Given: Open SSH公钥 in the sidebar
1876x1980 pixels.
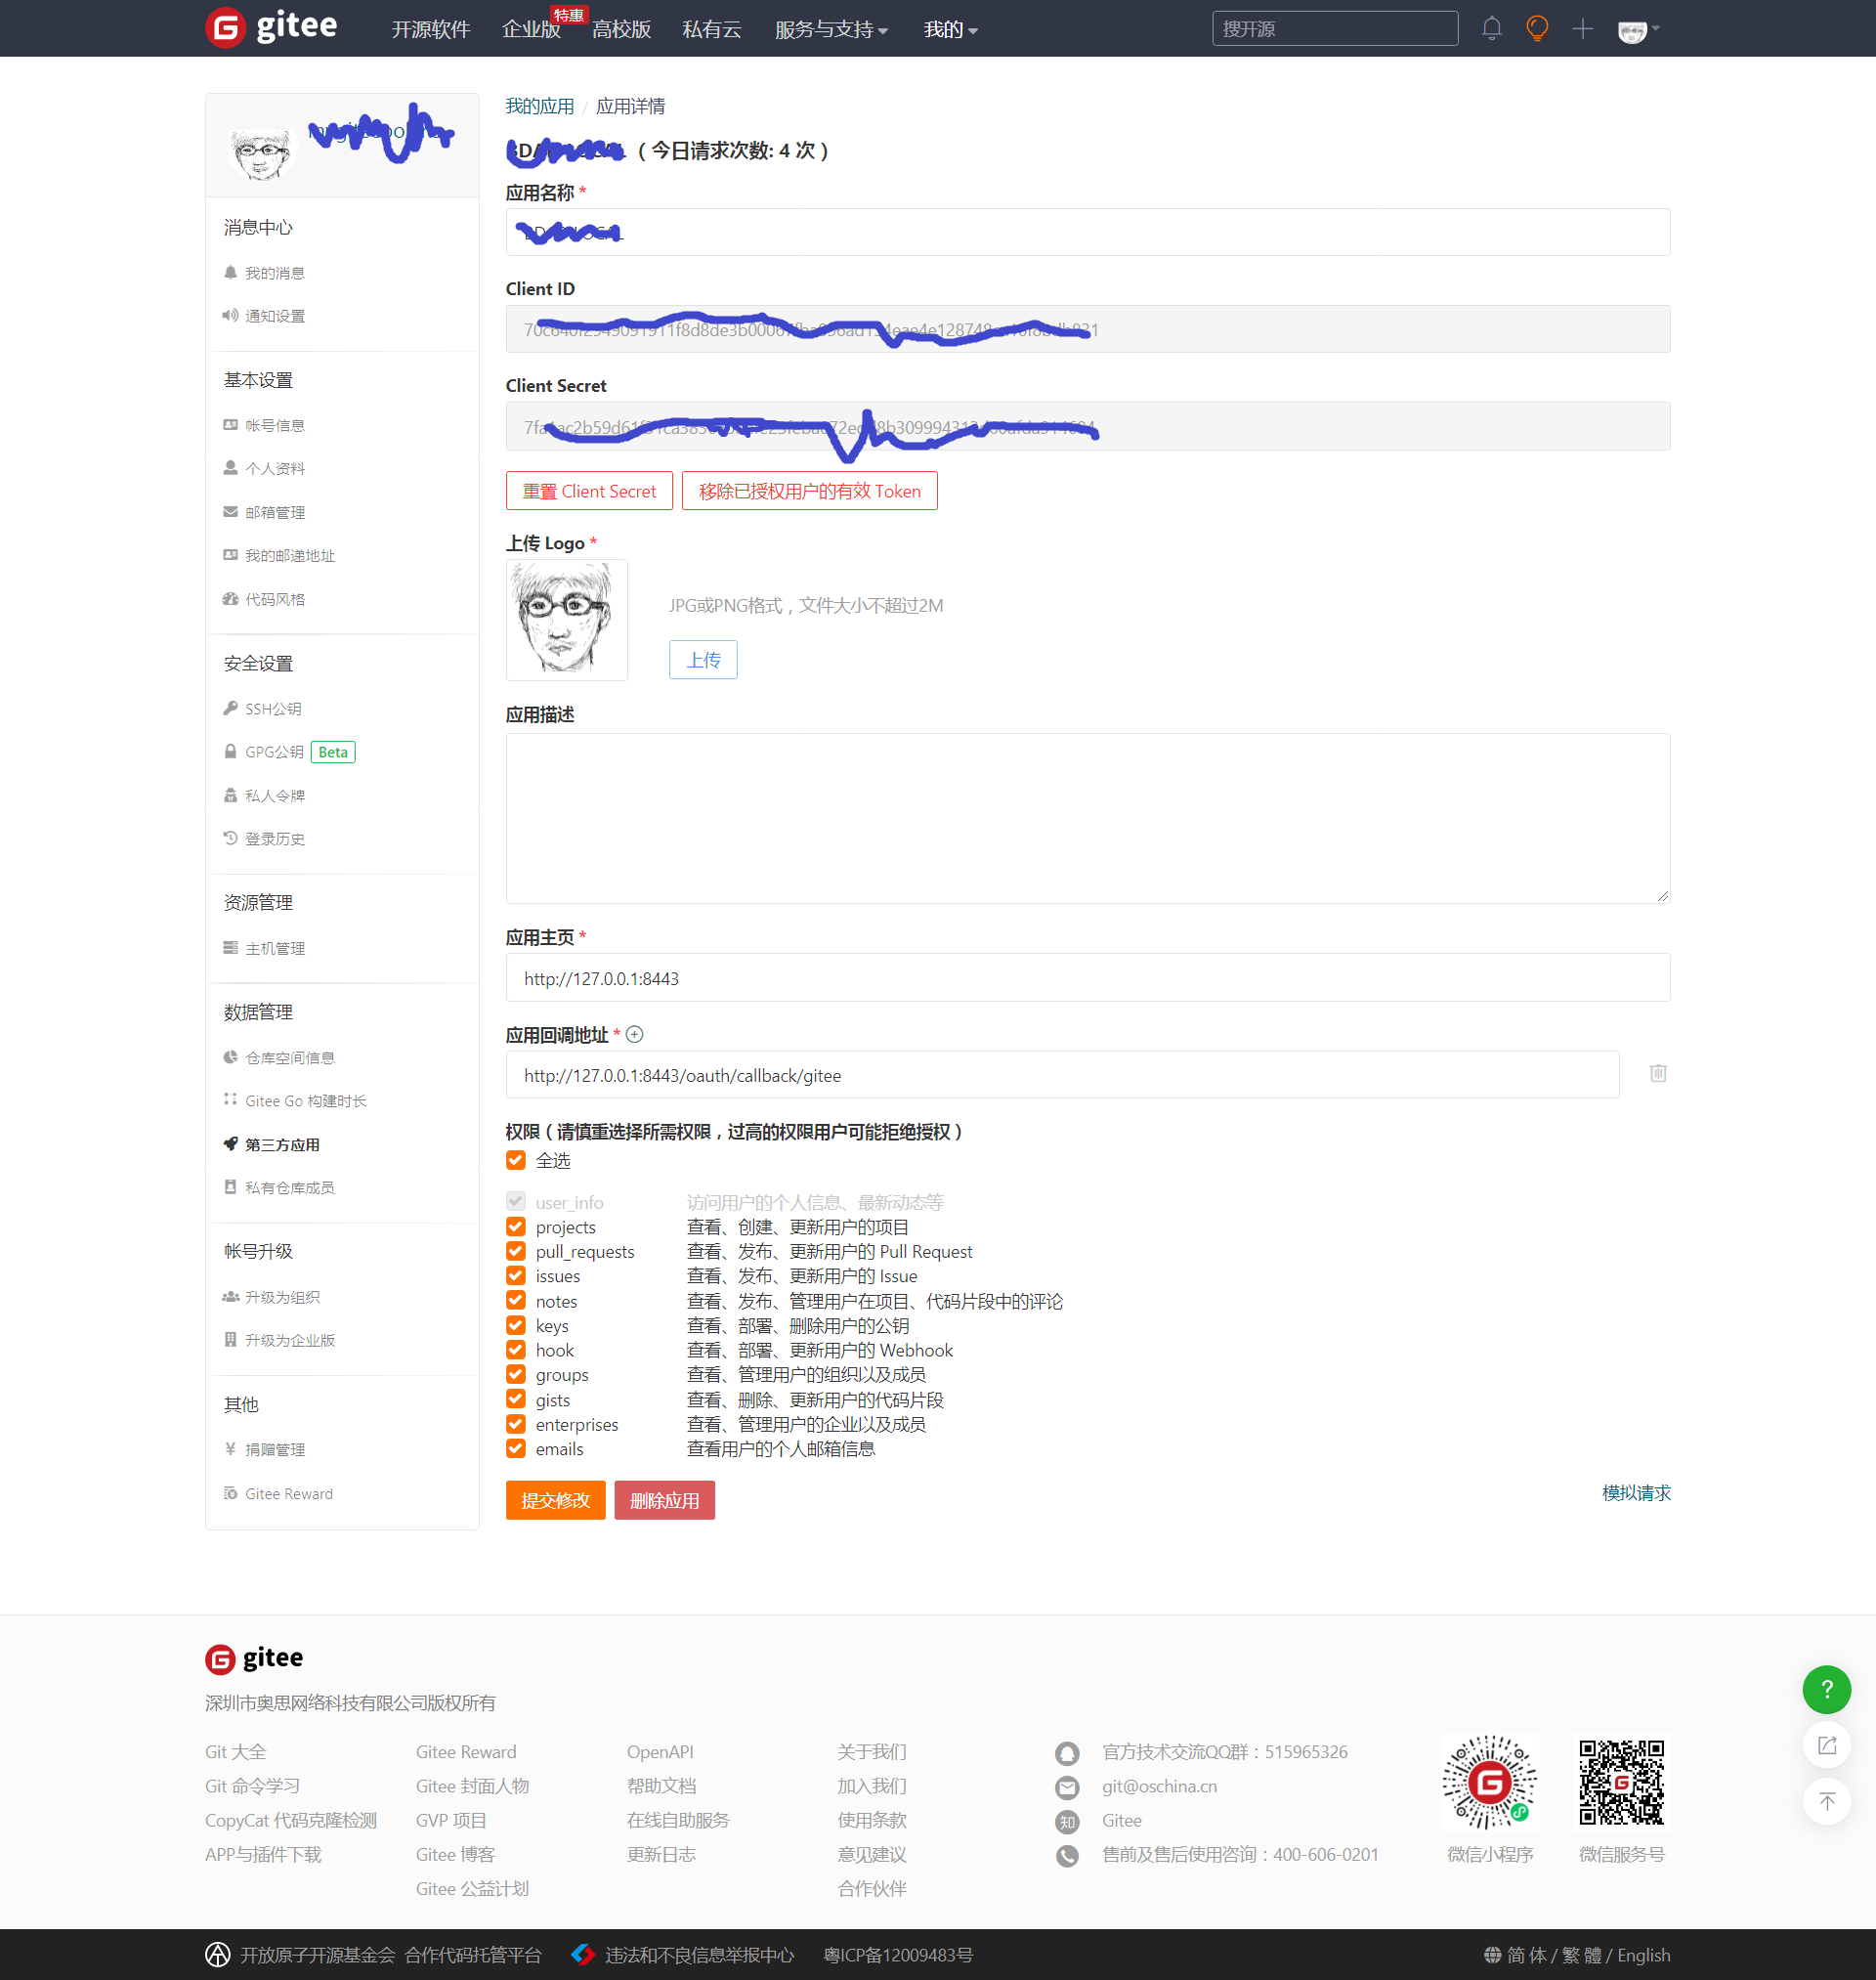Looking at the screenshot, I should [x=273, y=709].
